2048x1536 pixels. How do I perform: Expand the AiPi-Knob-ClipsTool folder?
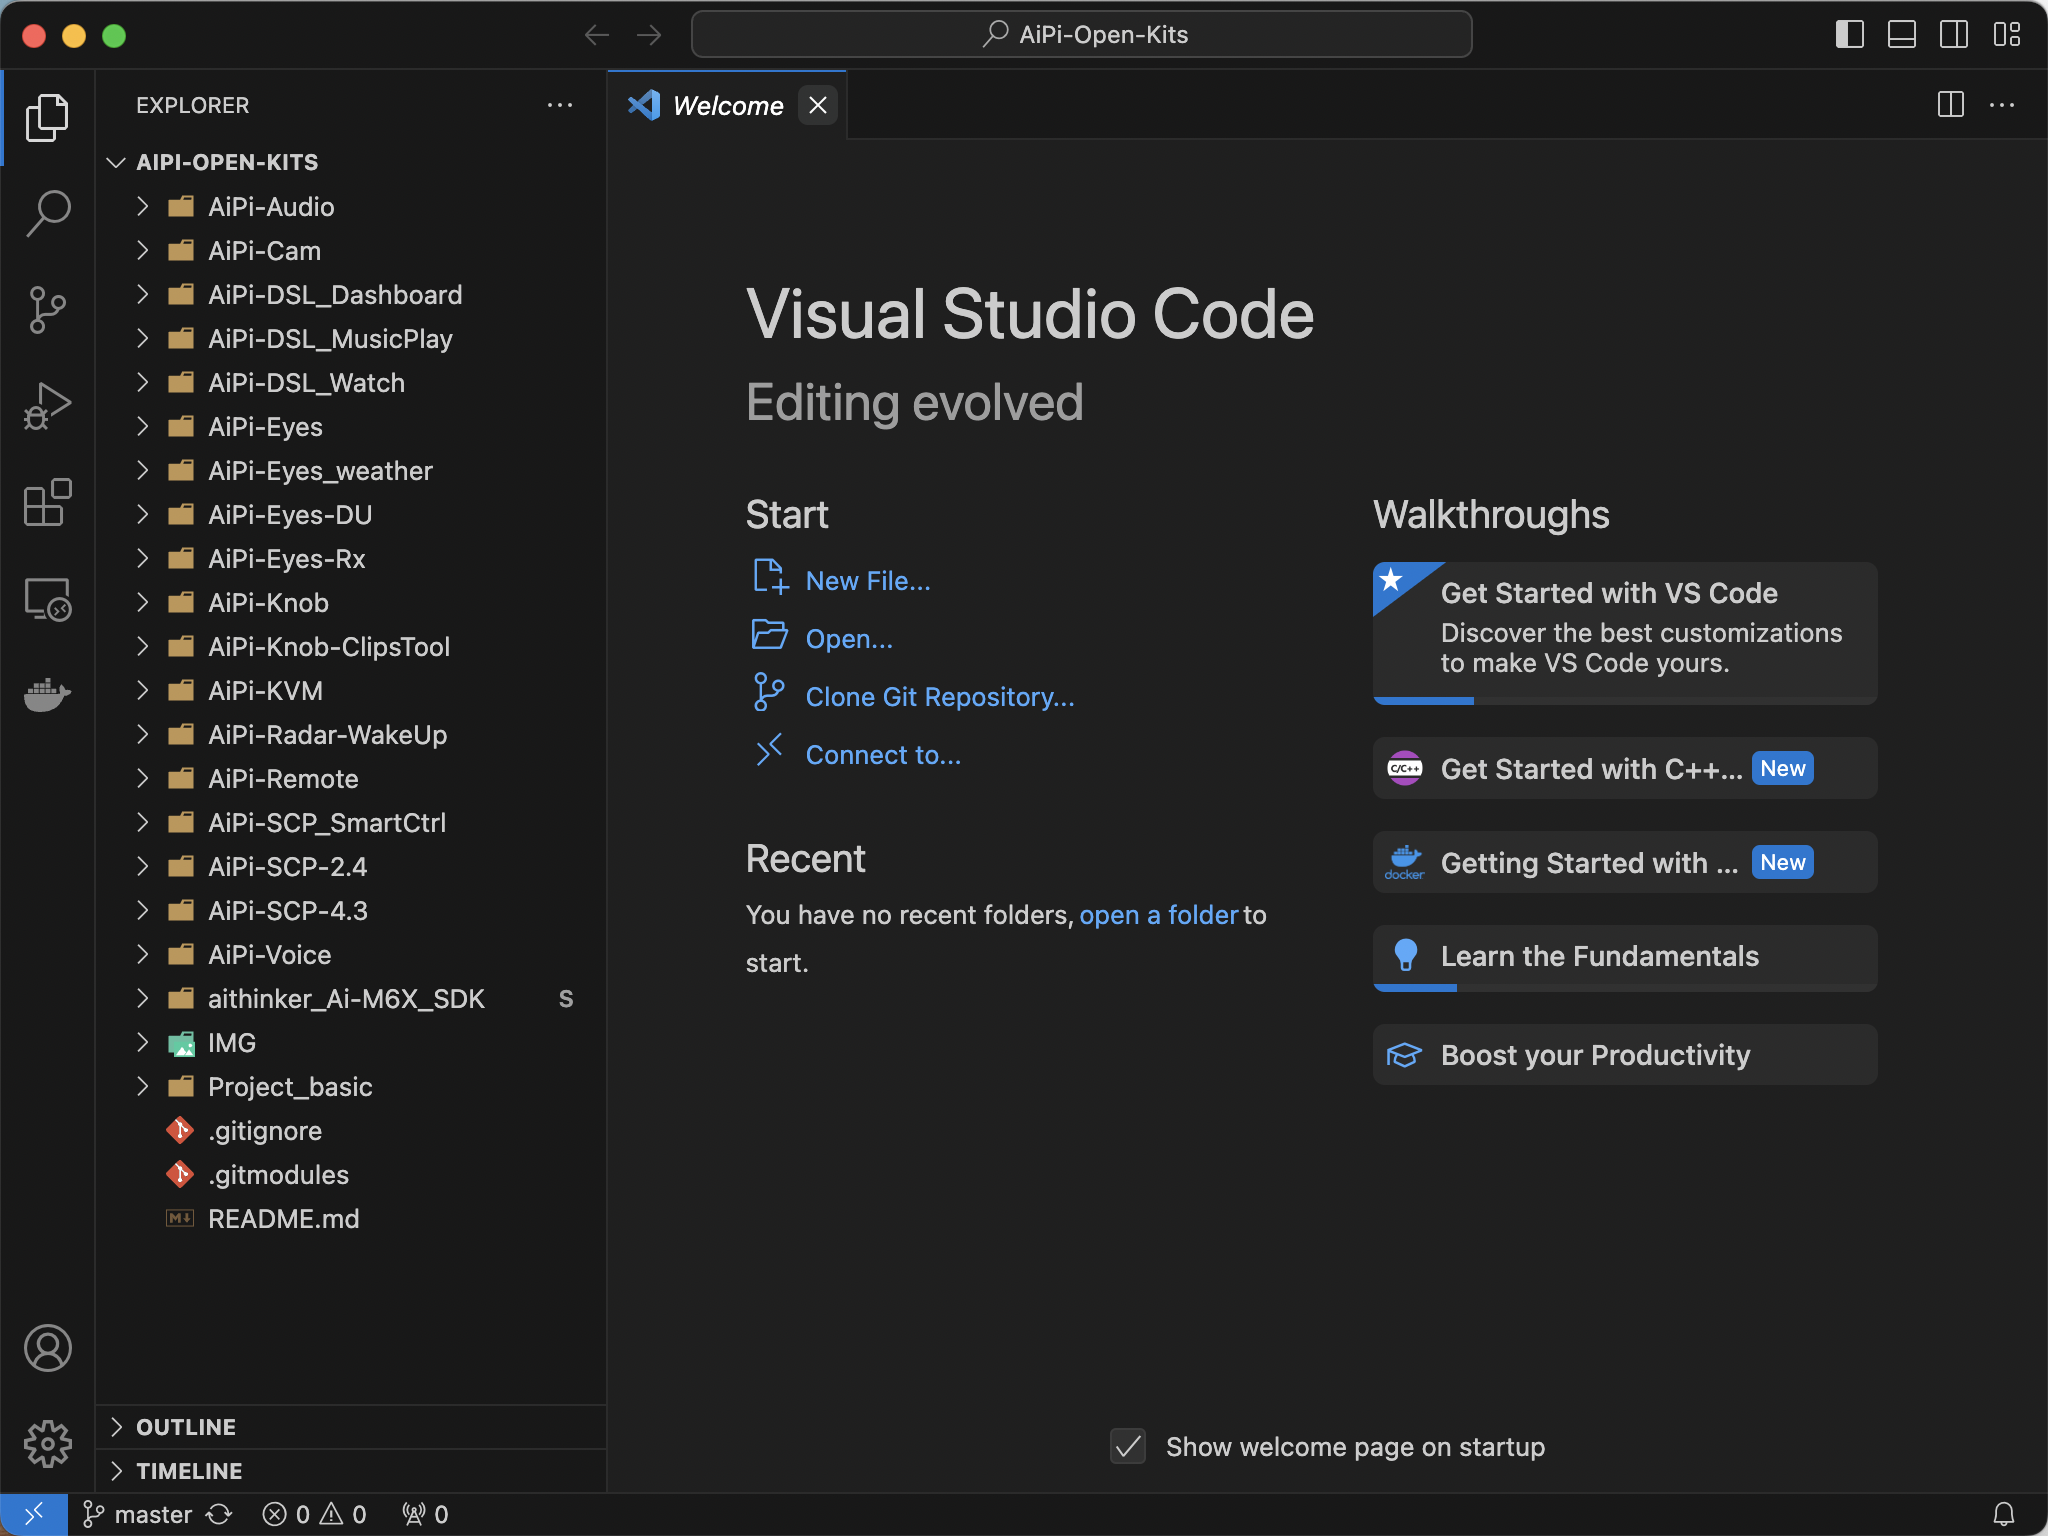point(142,646)
